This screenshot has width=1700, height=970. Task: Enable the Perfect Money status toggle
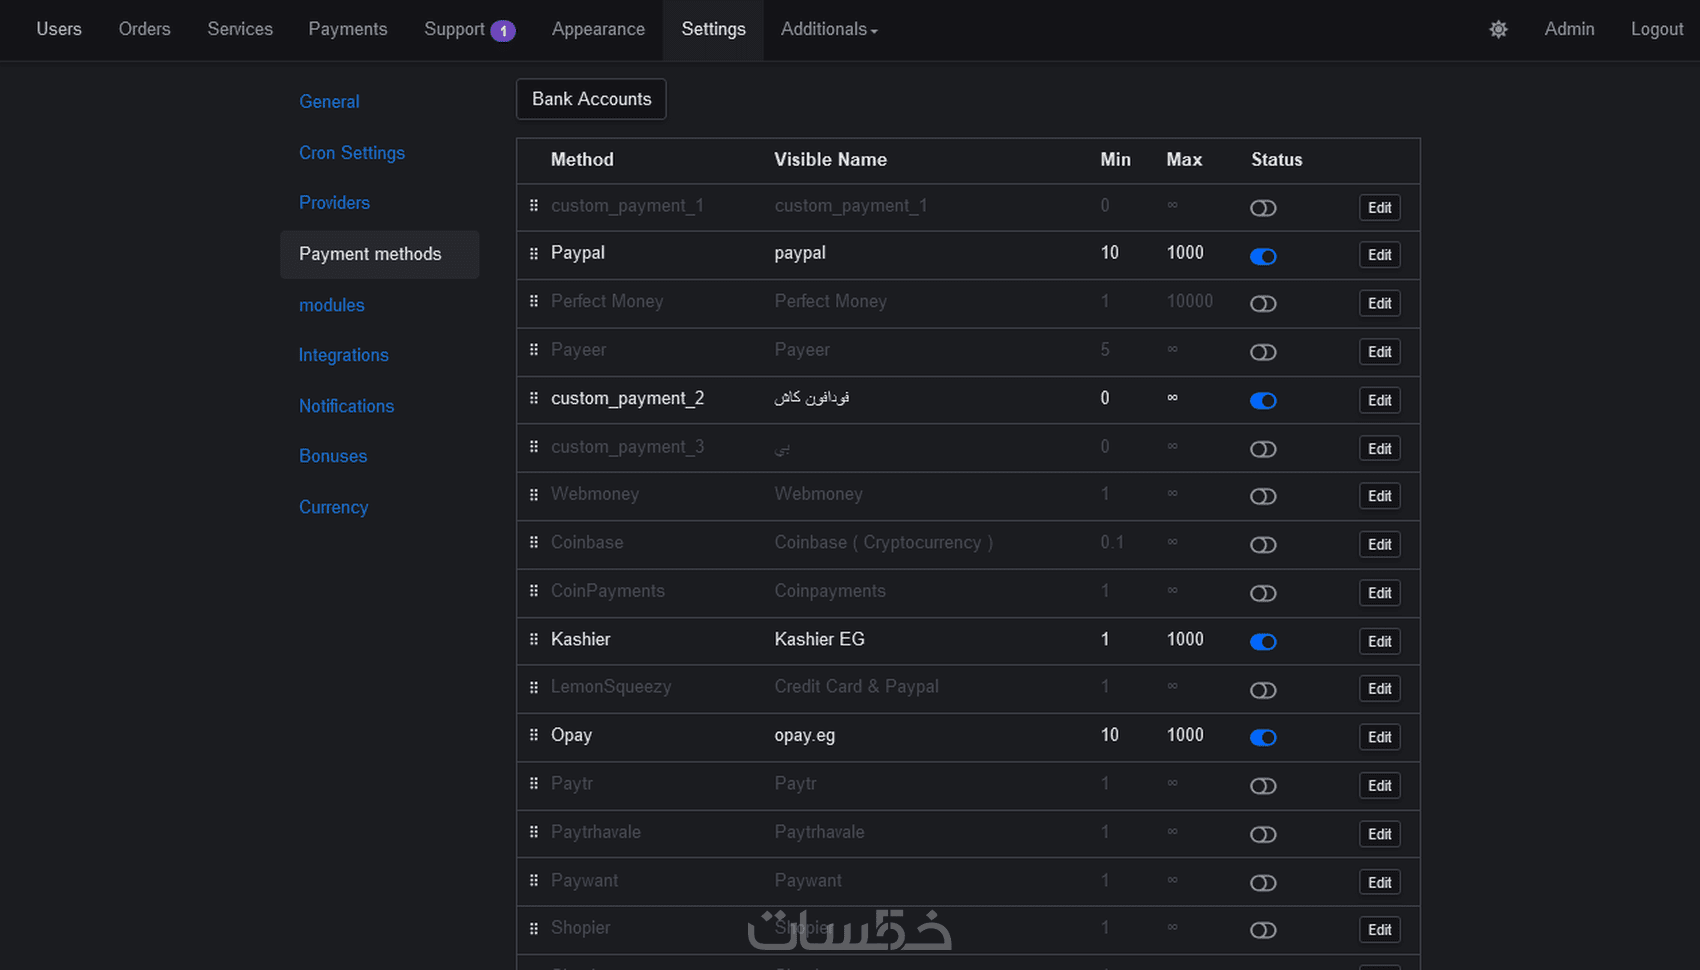click(1263, 304)
